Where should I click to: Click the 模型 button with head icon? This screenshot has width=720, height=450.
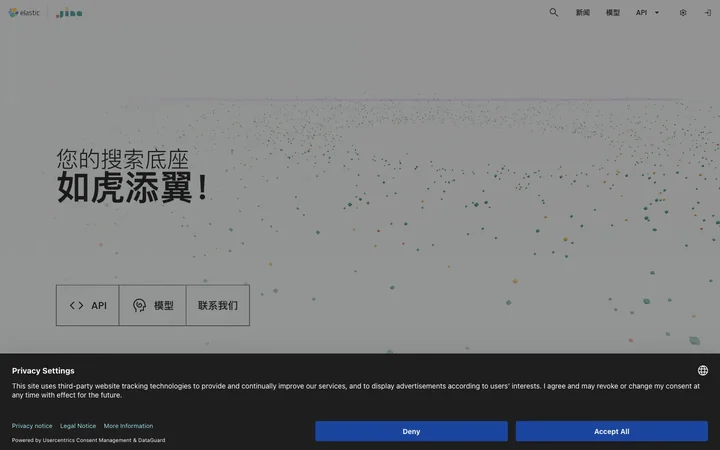[x=152, y=305]
